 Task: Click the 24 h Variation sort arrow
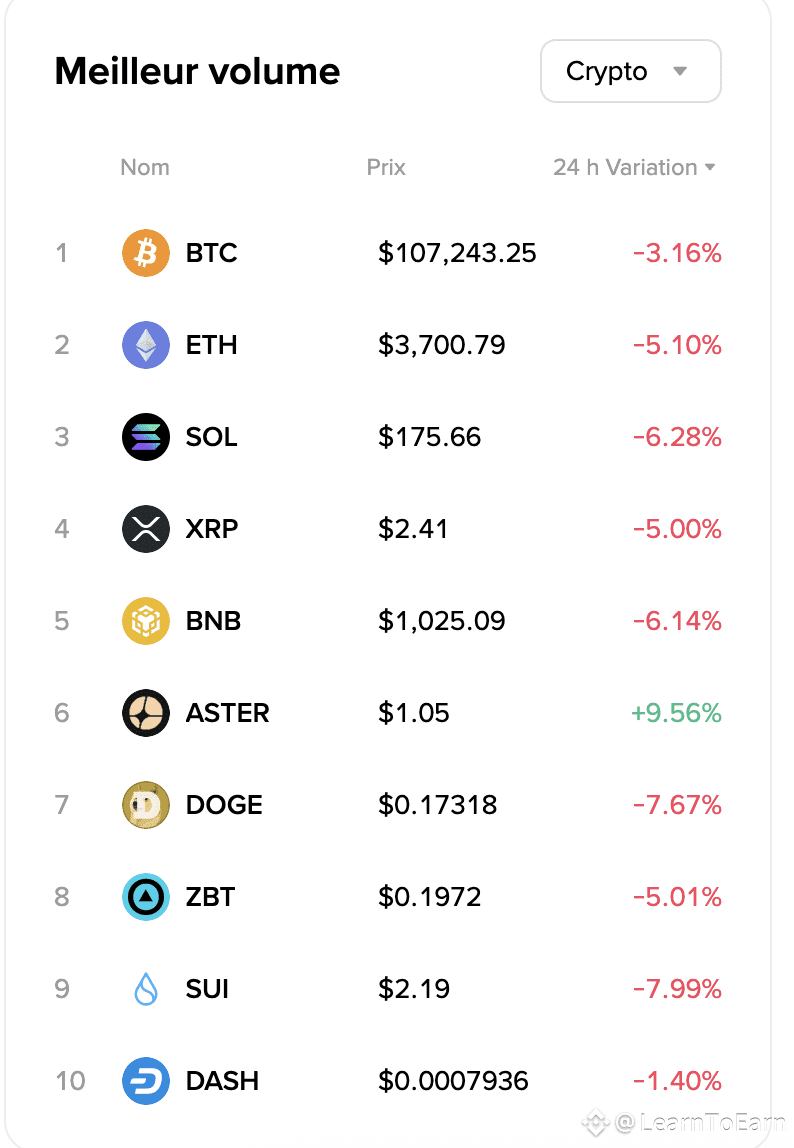[x=710, y=167]
